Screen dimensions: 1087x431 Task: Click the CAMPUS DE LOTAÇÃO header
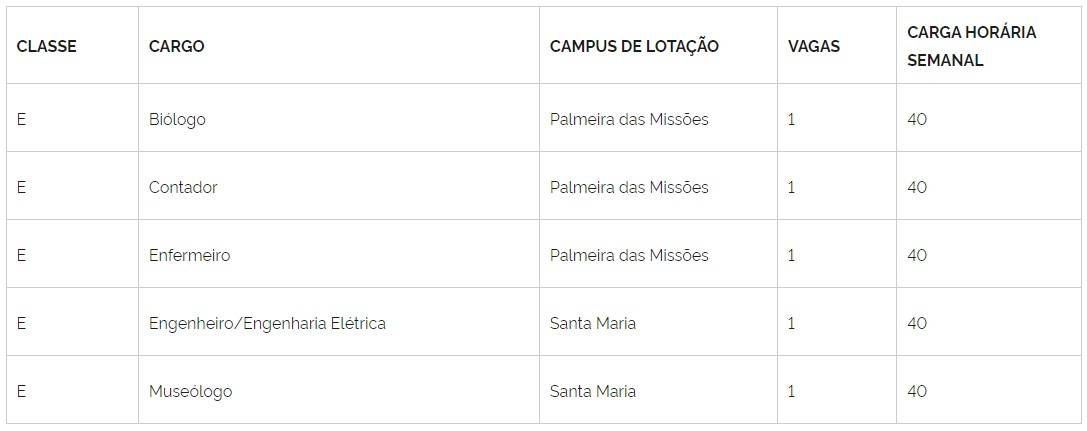pyautogui.click(x=634, y=46)
